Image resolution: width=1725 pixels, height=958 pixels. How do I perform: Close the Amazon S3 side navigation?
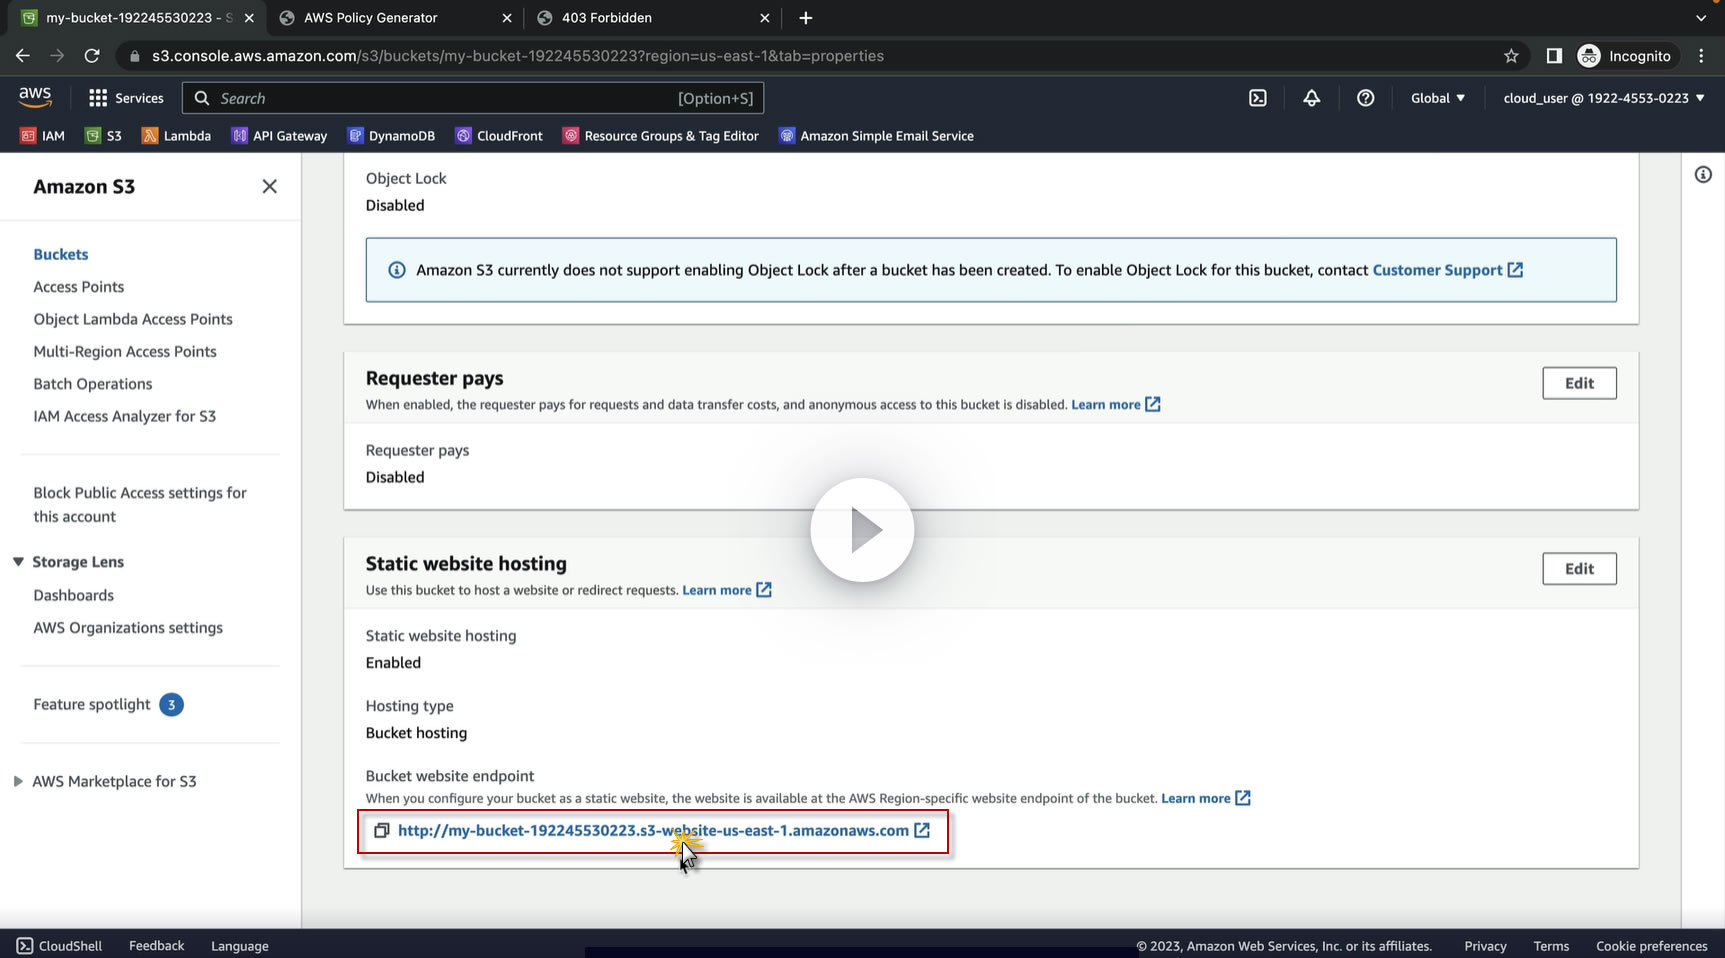(269, 187)
